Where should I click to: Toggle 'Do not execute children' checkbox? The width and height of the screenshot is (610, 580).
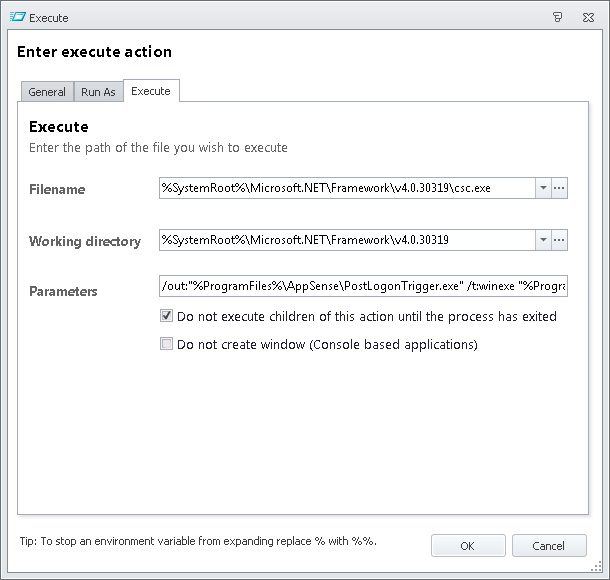(x=167, y=316)
